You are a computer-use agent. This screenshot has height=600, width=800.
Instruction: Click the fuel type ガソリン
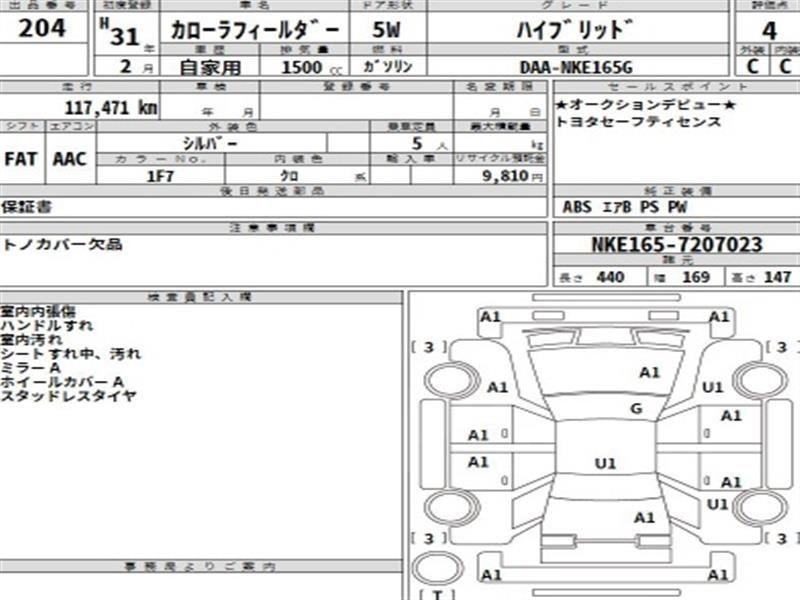387,66
